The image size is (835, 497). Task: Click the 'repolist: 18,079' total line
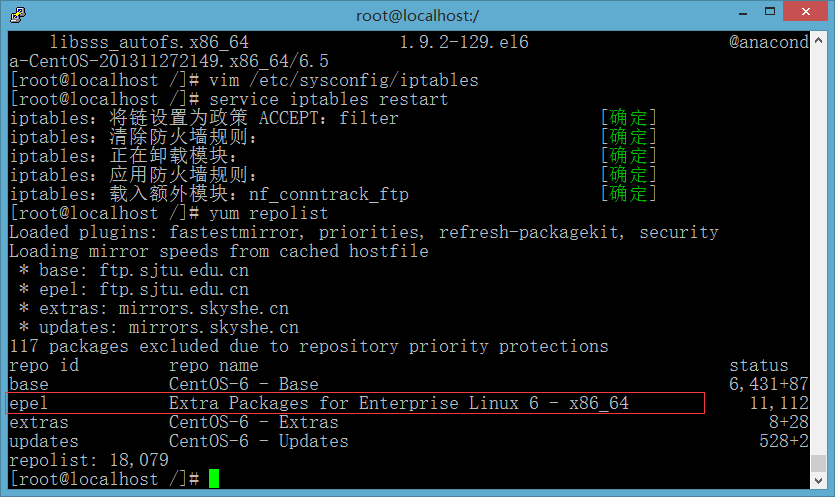click(88, 460)
